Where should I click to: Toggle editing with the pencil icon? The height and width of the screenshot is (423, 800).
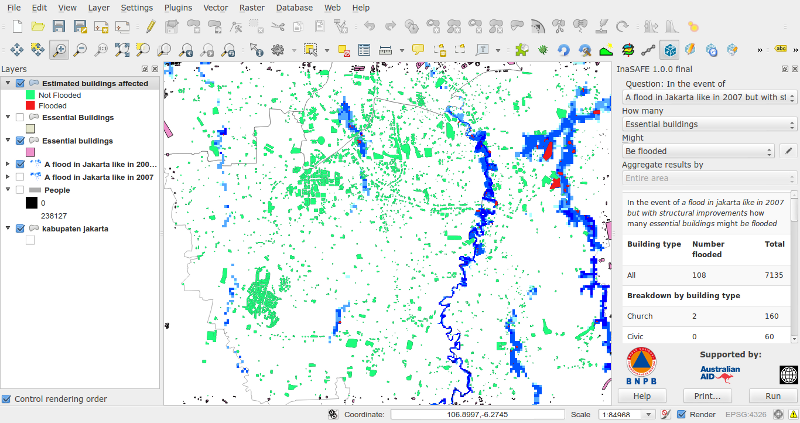click(x=151, y=27)
